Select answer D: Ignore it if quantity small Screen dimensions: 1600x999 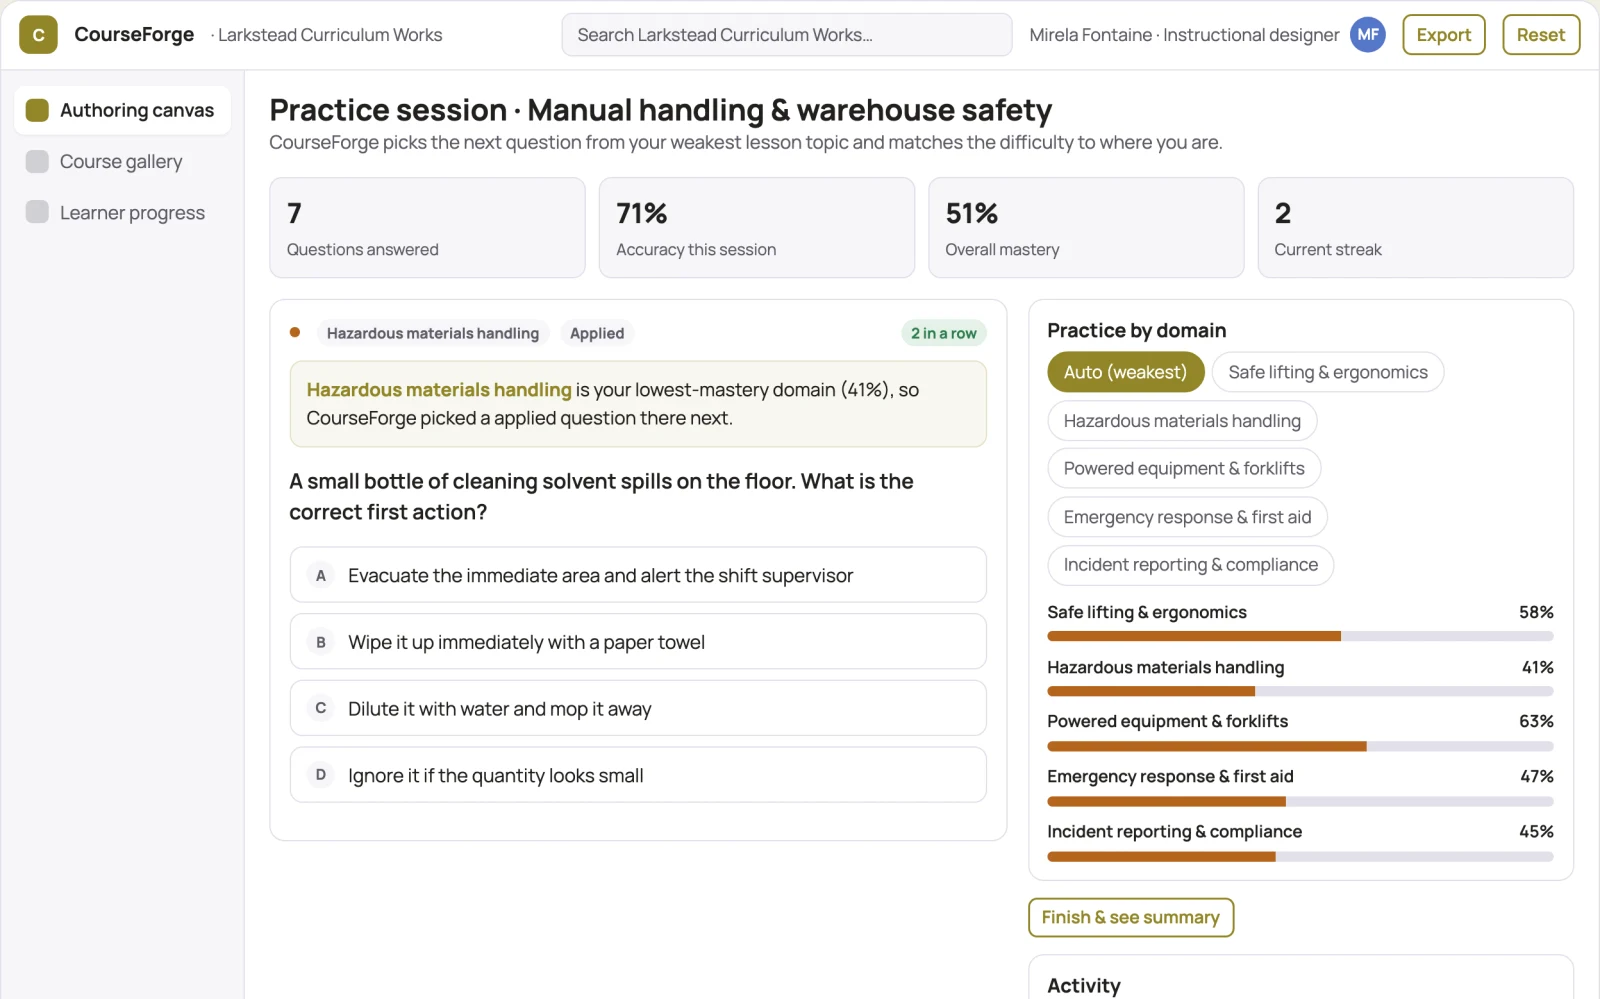(638, 775)
